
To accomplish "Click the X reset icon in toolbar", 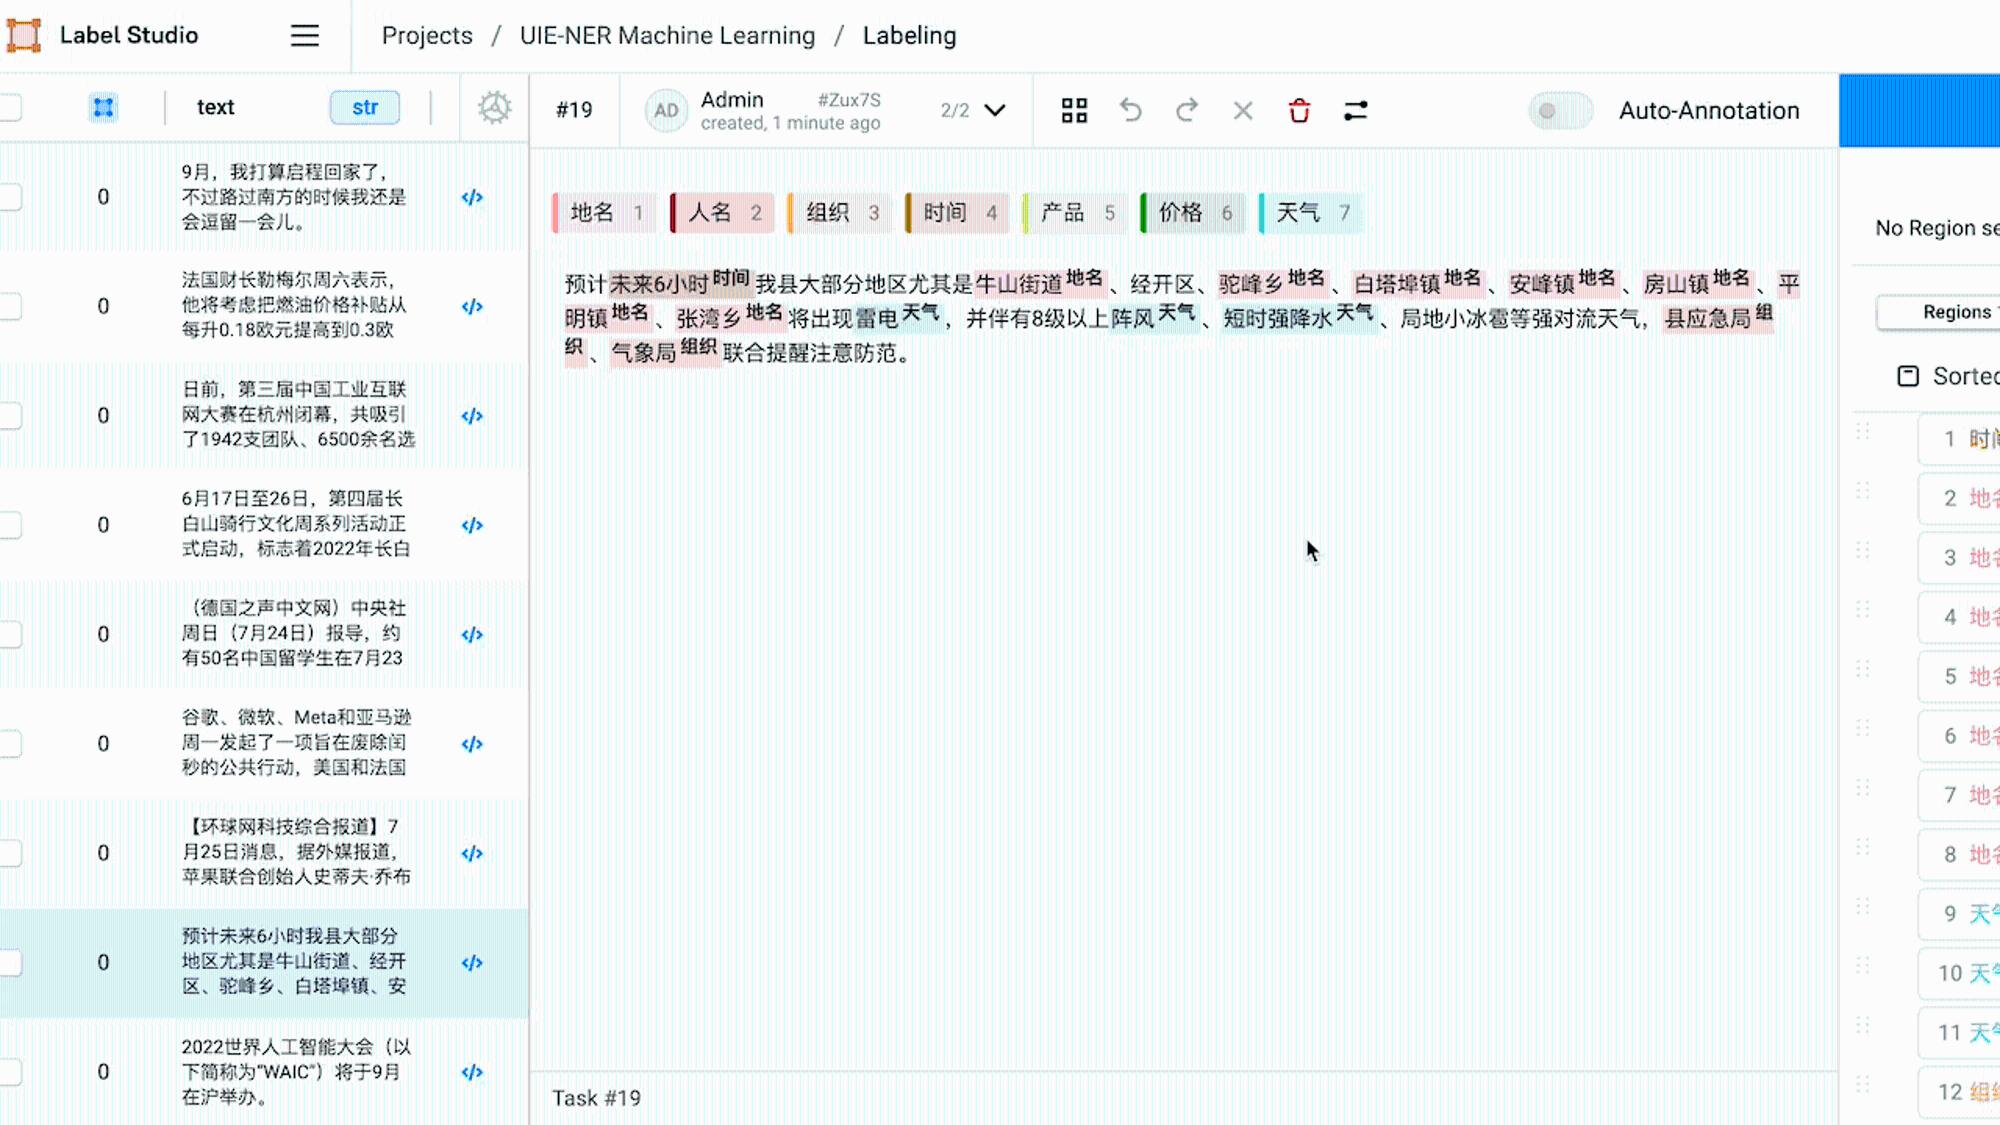I will (x=1243, y=110).
